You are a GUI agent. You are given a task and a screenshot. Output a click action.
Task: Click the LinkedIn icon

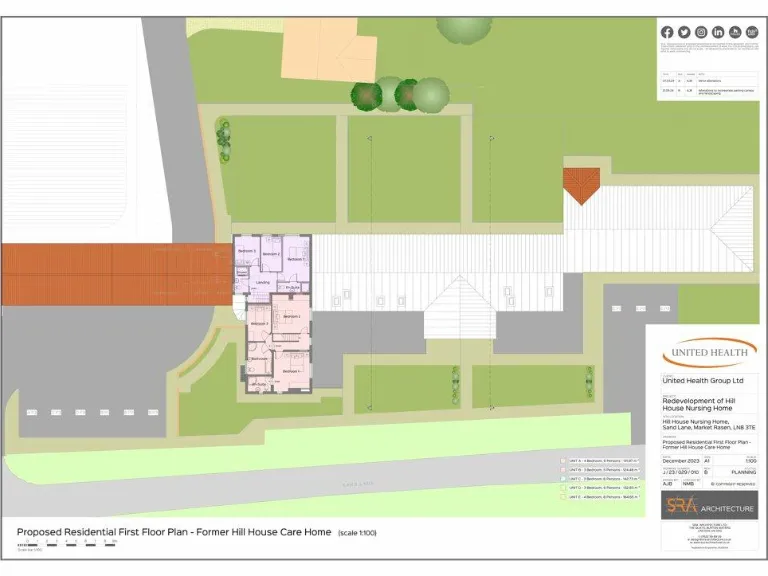click(718, 32)
